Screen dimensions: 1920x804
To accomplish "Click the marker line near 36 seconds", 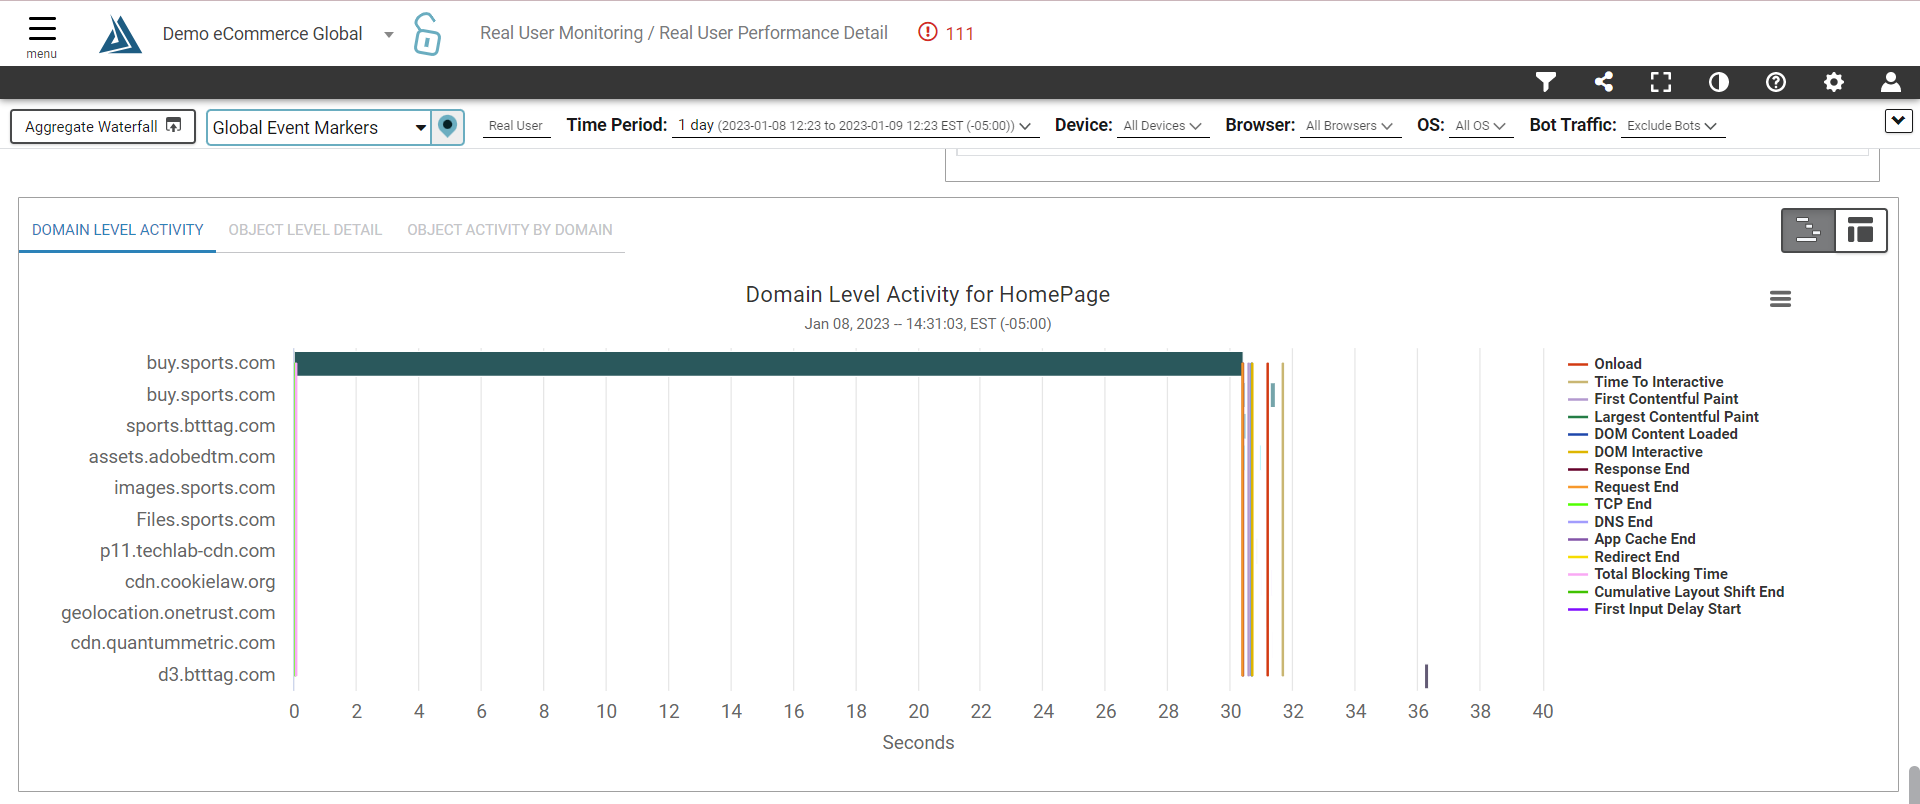I will (1426, 676).
